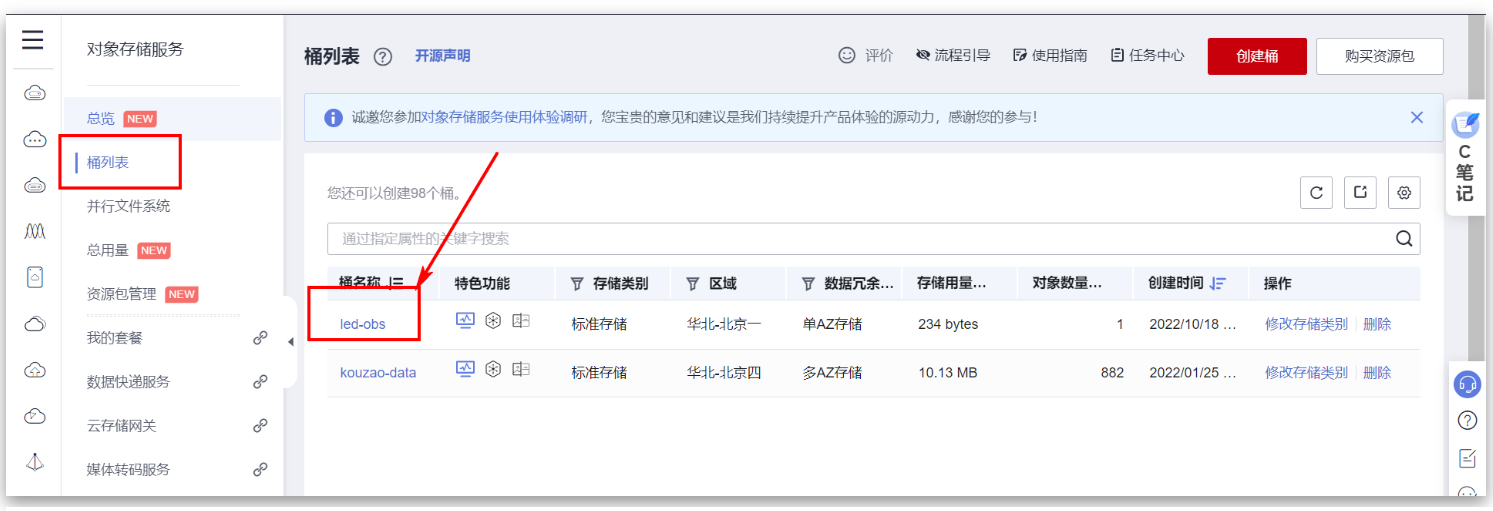This screenshot has height=511, width=1493.
Task: Open table column settings gear
Action: pyautogui.click(x=1404, y=192)
